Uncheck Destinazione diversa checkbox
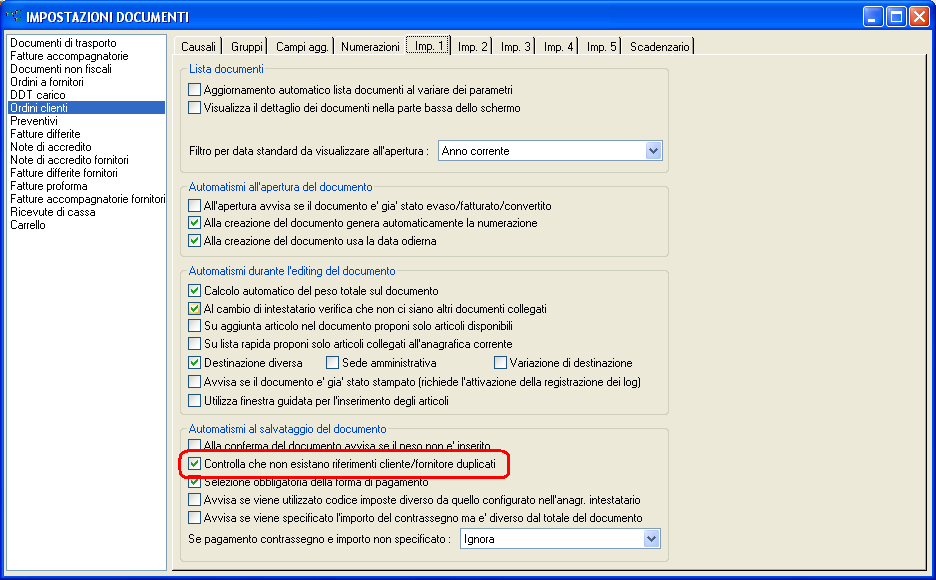936x580 pixels. (x=194, y=363)
